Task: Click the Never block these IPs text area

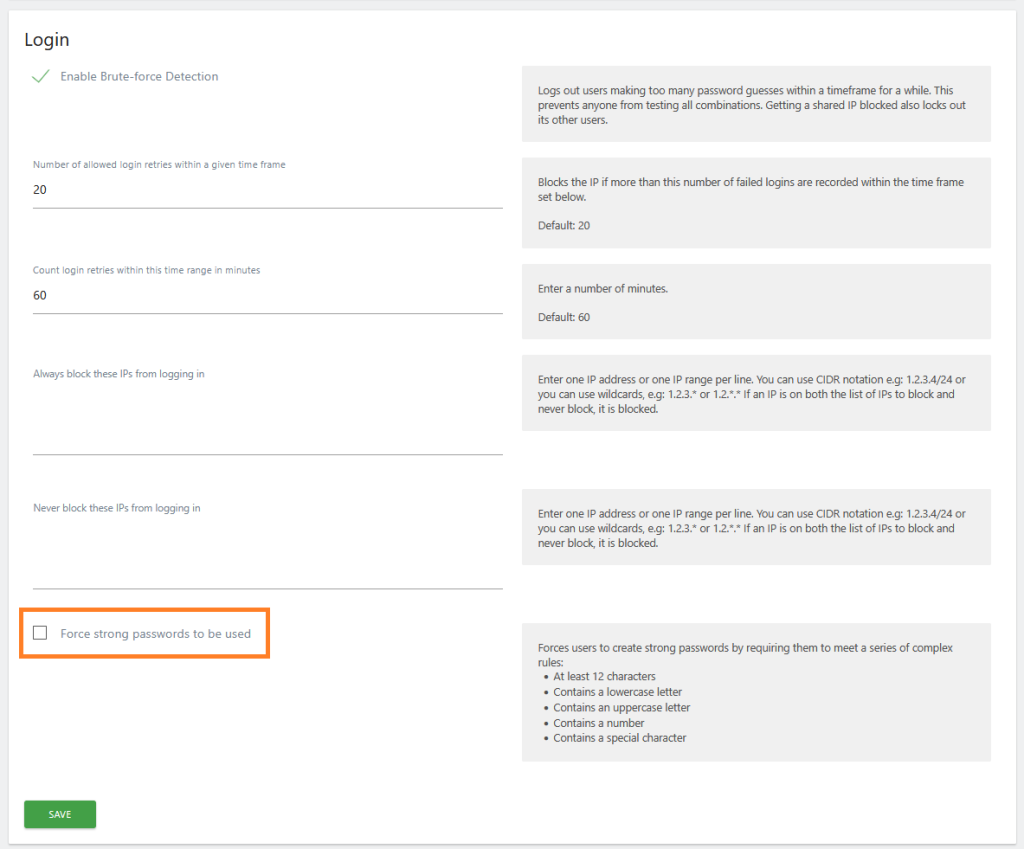Action: (267, 554)
